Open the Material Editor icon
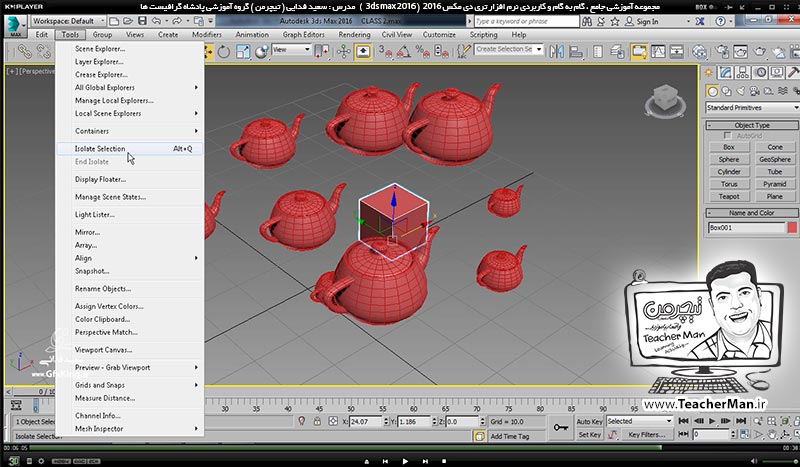This screenshot has height=467, width=800. pyautogui.click(x=699, y=52)
